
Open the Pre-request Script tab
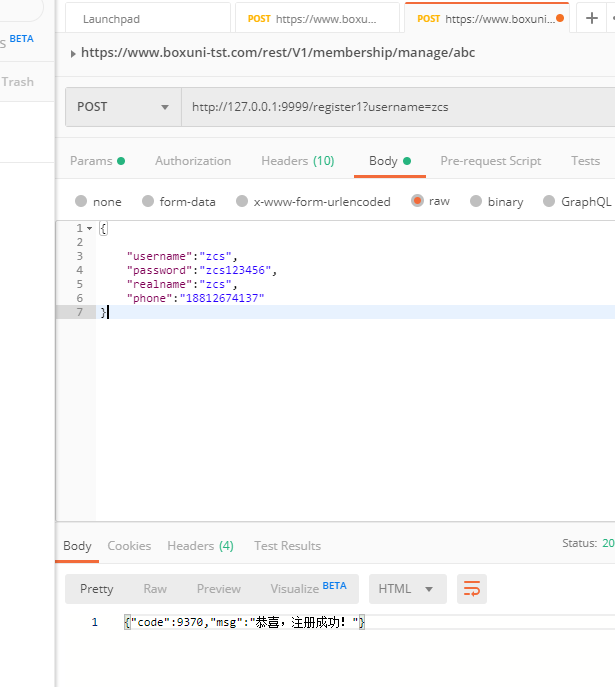click(x=491, y=161)
